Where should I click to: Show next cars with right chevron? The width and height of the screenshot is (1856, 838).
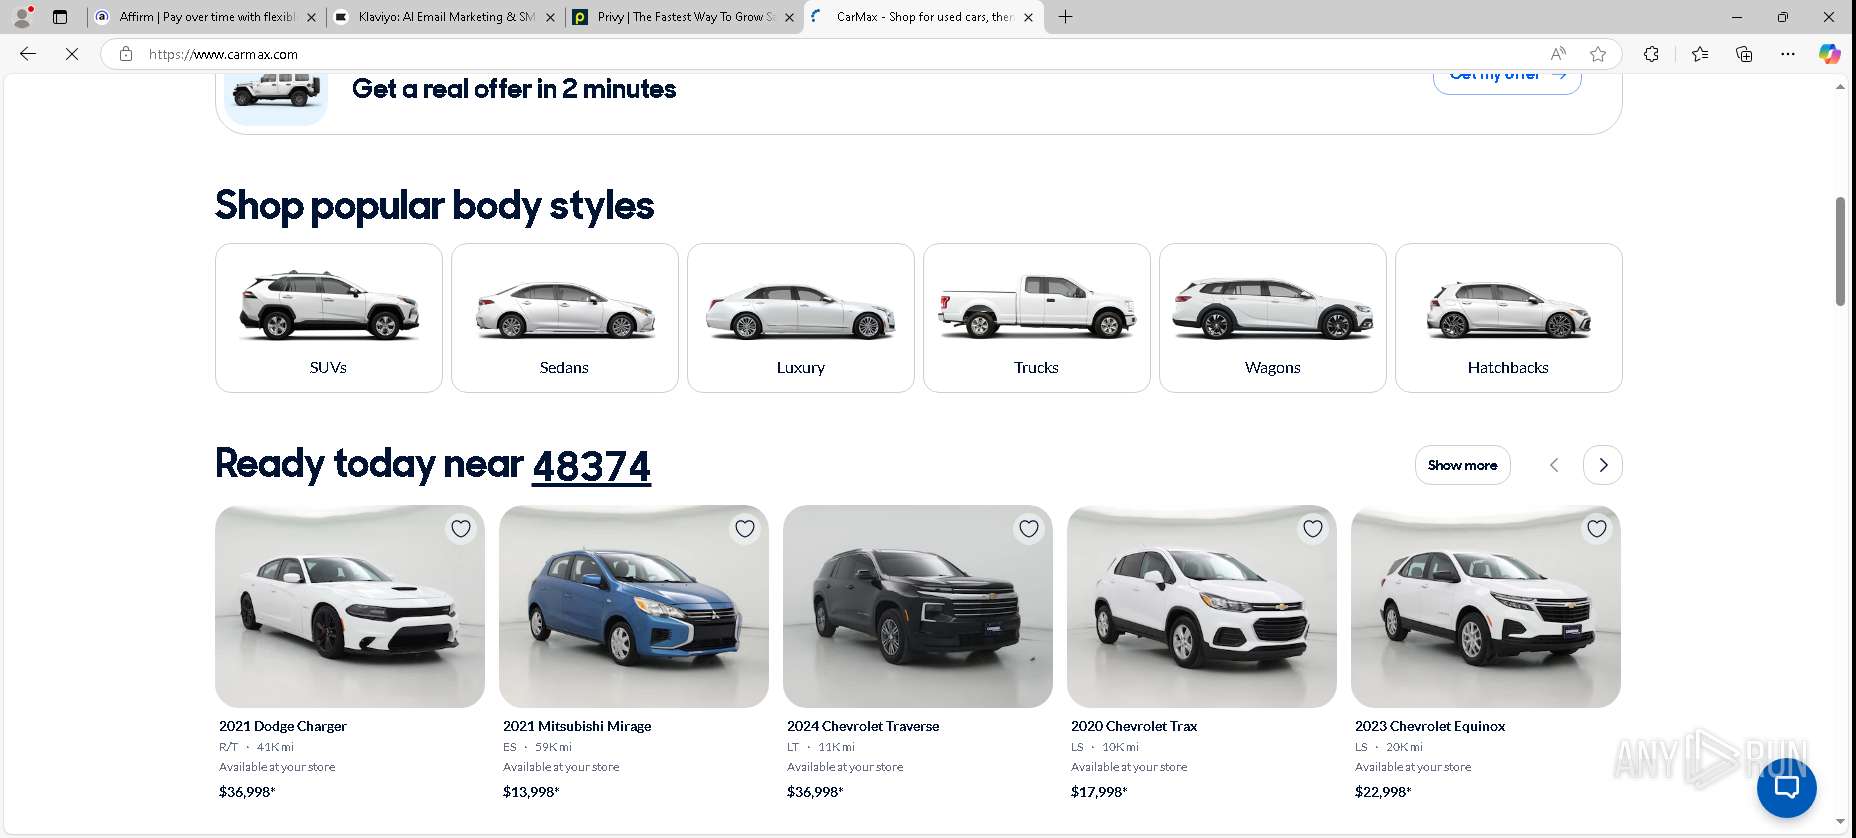click(x=1603, y=465)
